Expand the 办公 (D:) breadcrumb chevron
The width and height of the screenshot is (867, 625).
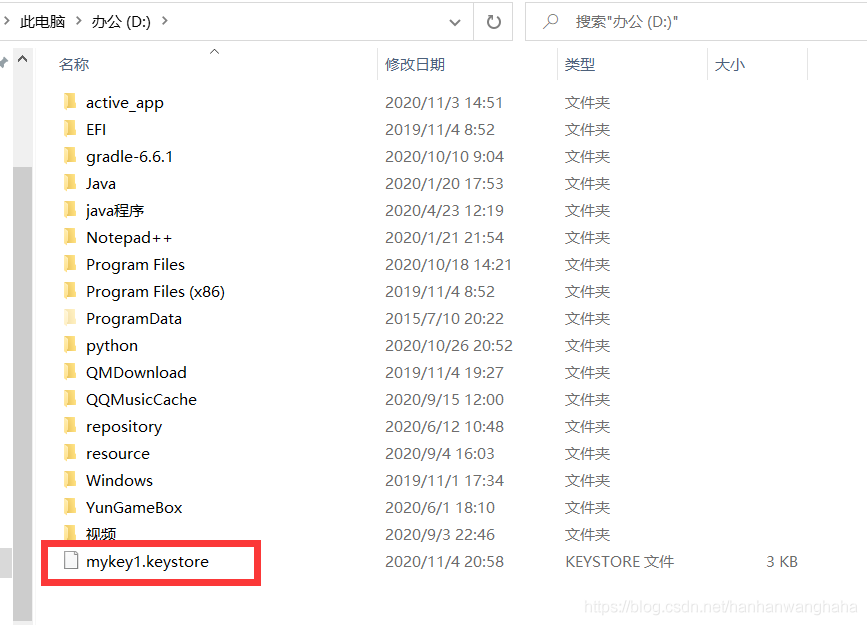point(165,21)
